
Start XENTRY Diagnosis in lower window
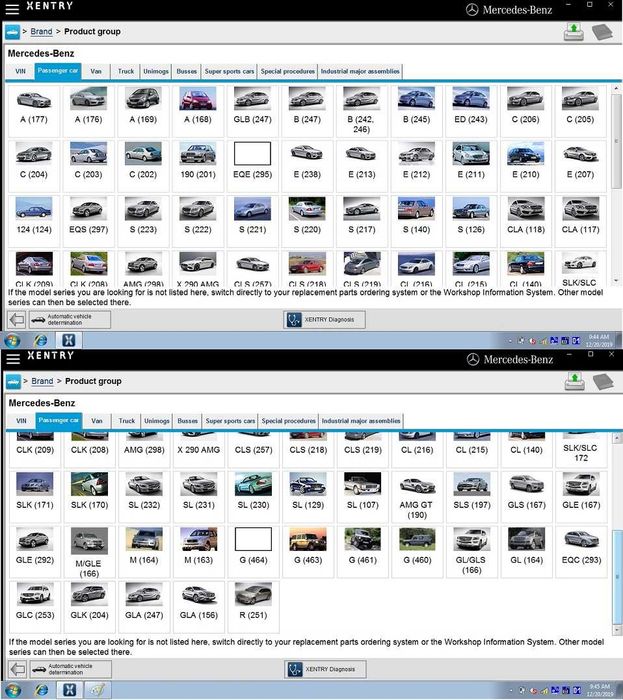[325, 669]
